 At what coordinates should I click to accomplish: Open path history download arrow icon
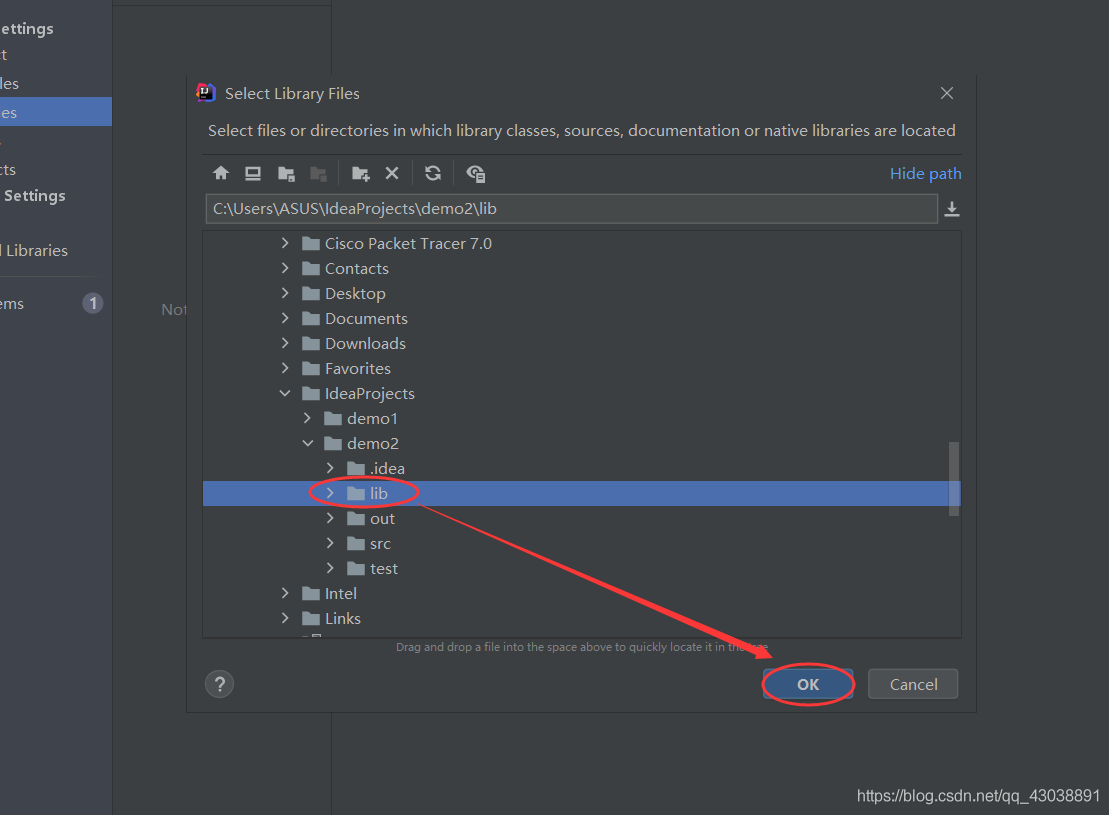952,209
